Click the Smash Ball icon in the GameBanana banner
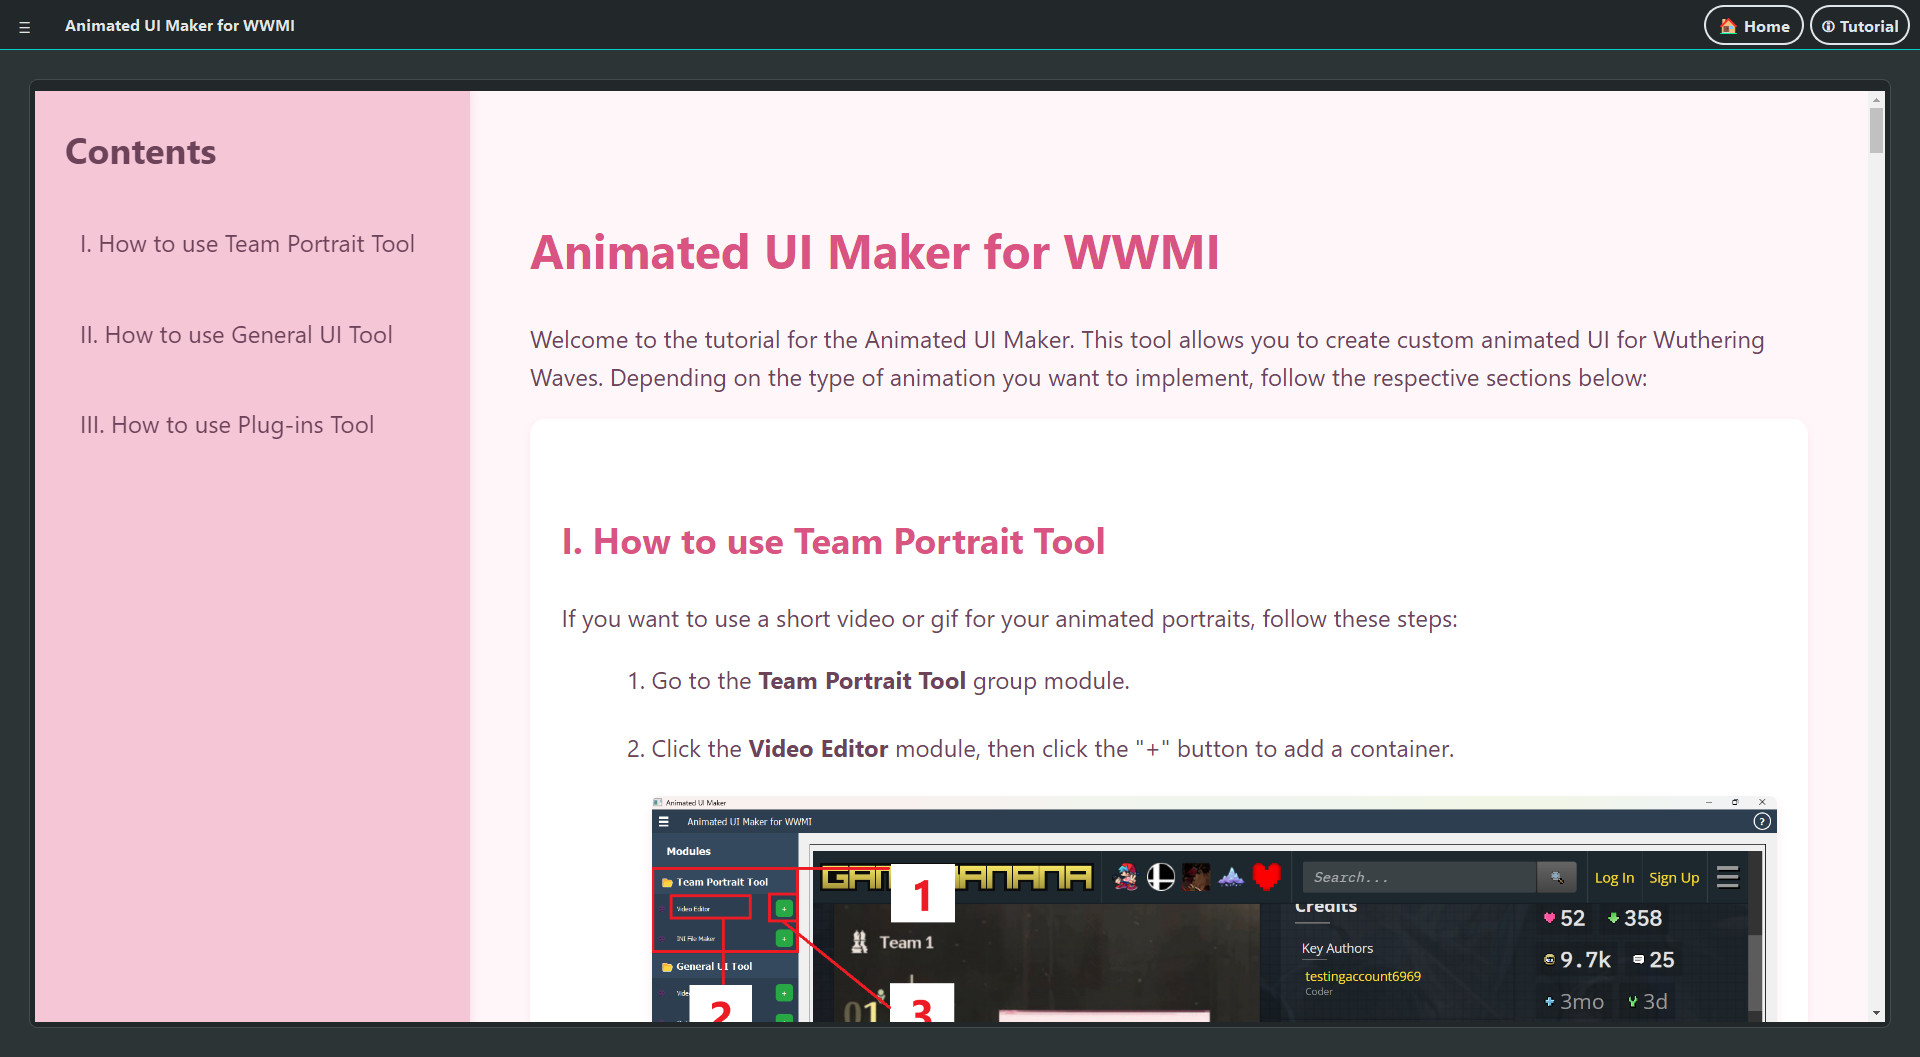Viewport: 1920px width, 1057px height. [1160, 877]
